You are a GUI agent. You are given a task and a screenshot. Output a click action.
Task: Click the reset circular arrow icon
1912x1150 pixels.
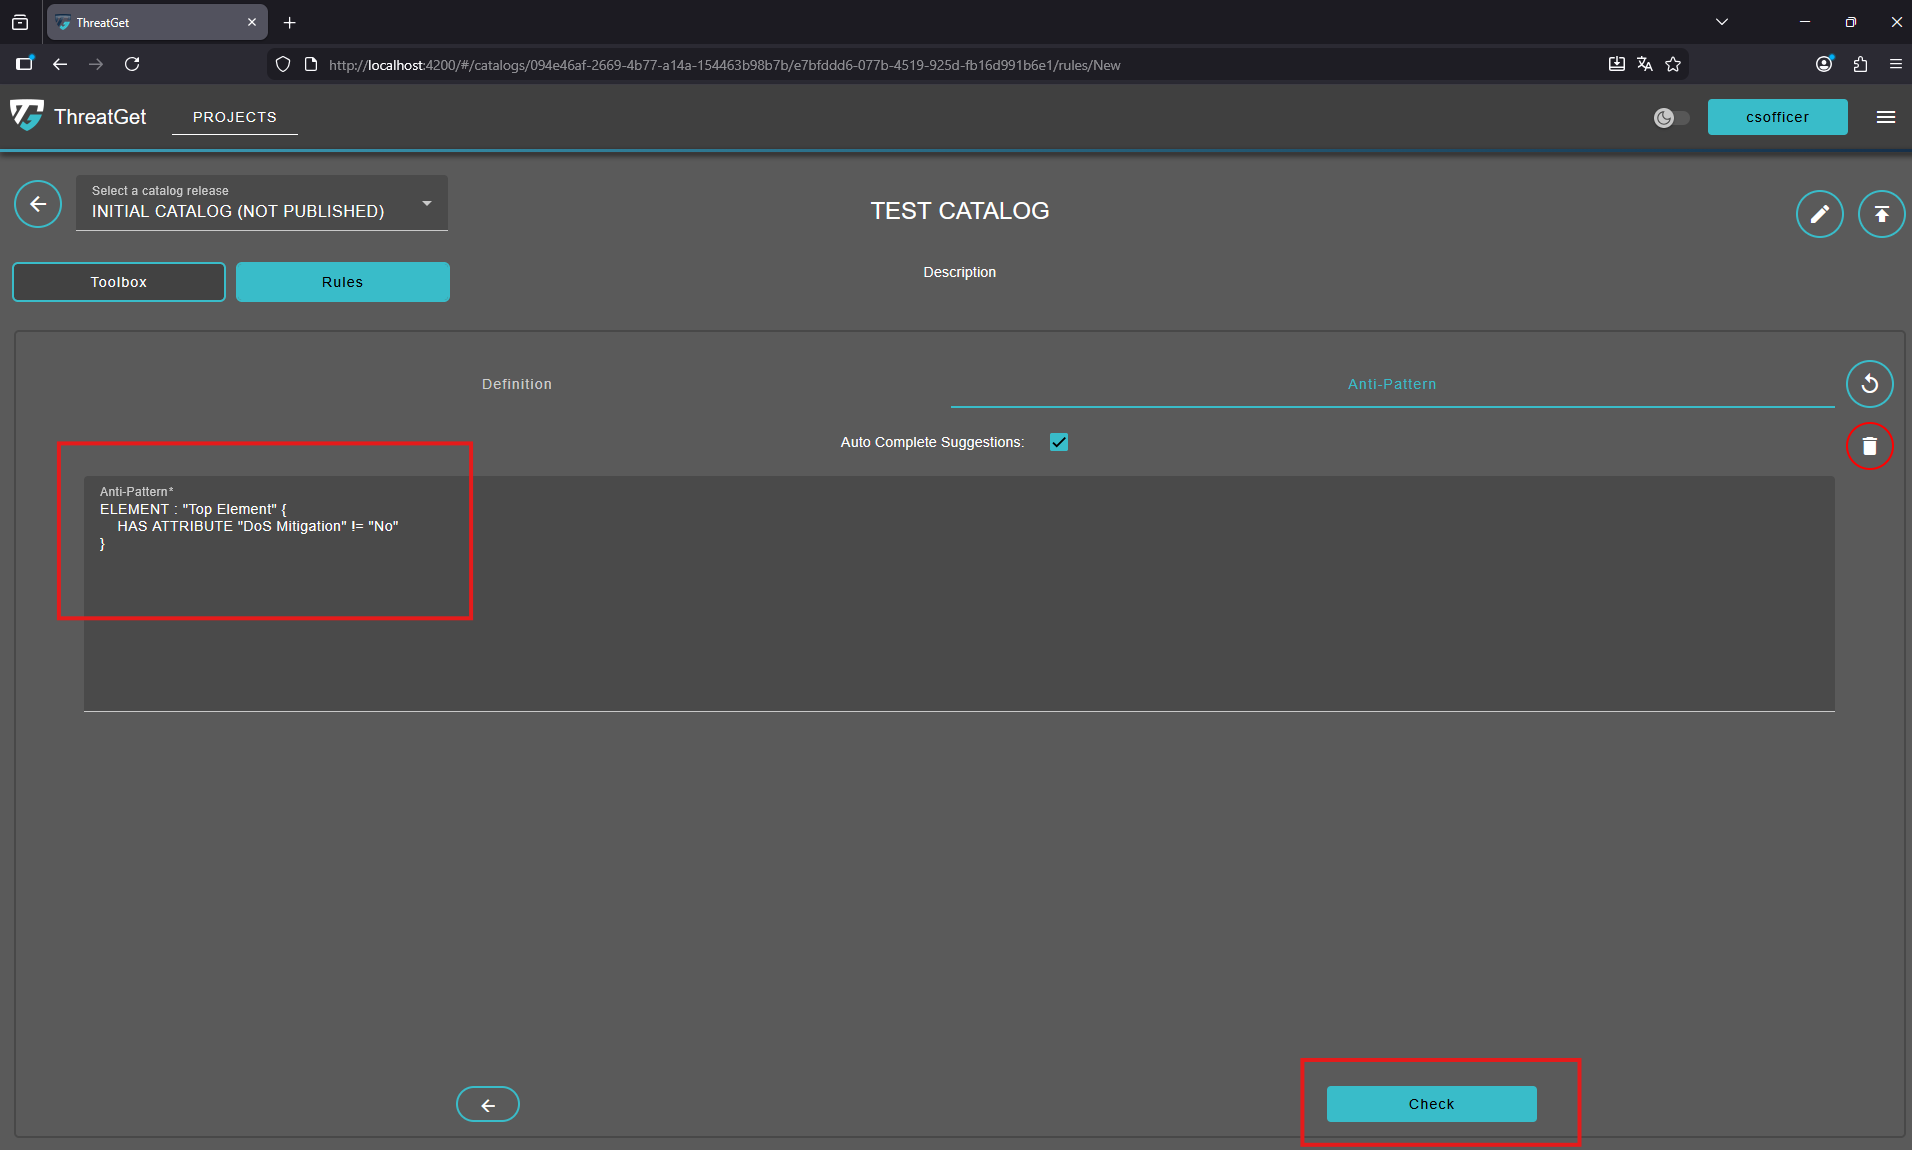(x=1869, y=384)
